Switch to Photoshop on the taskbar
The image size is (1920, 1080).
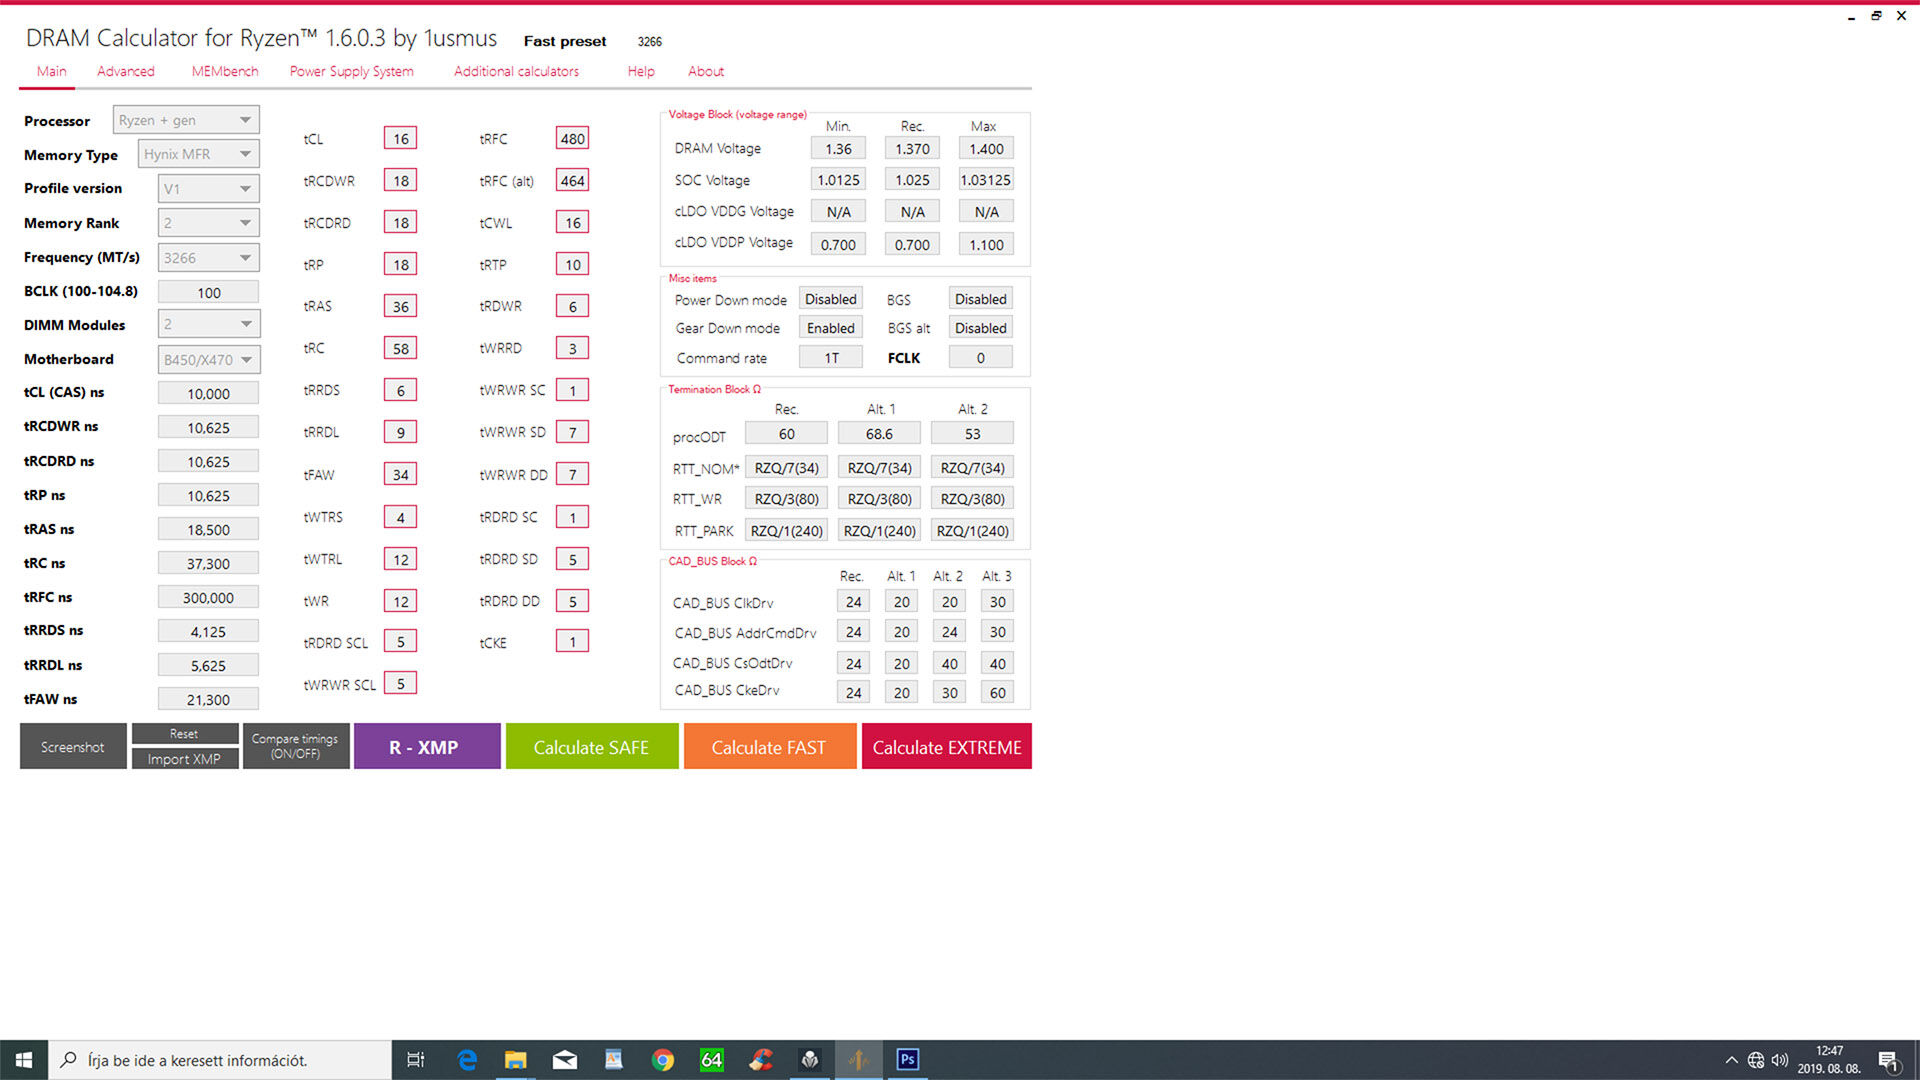pos(907,1060)
